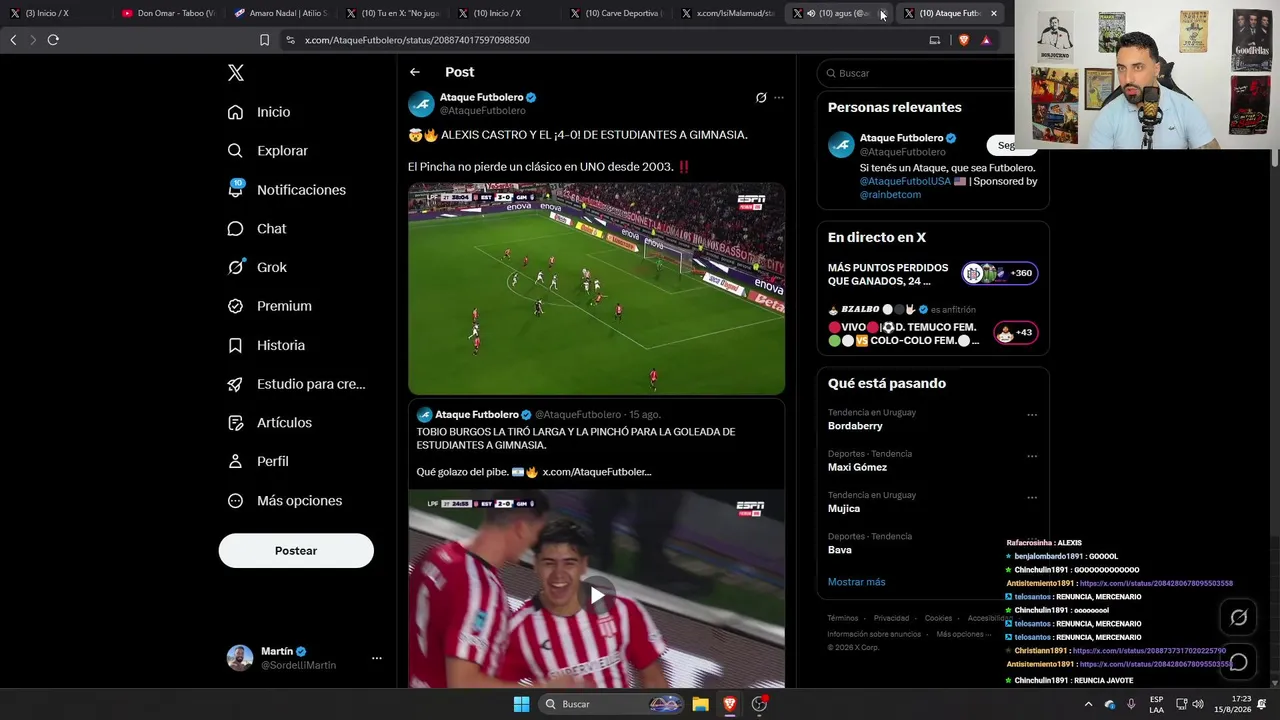Open the Mujica trend options menu
This screenshot has width=1280, height=720.
1032,497
